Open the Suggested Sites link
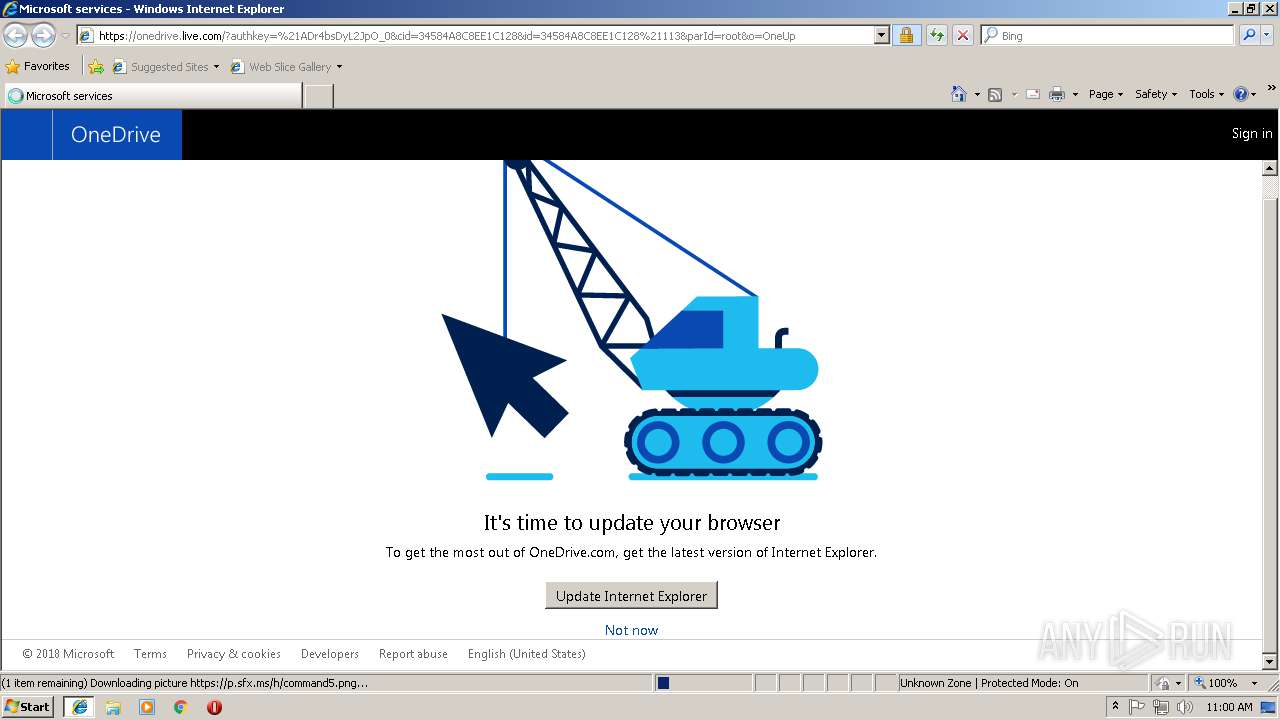 (x=166, y=67)
